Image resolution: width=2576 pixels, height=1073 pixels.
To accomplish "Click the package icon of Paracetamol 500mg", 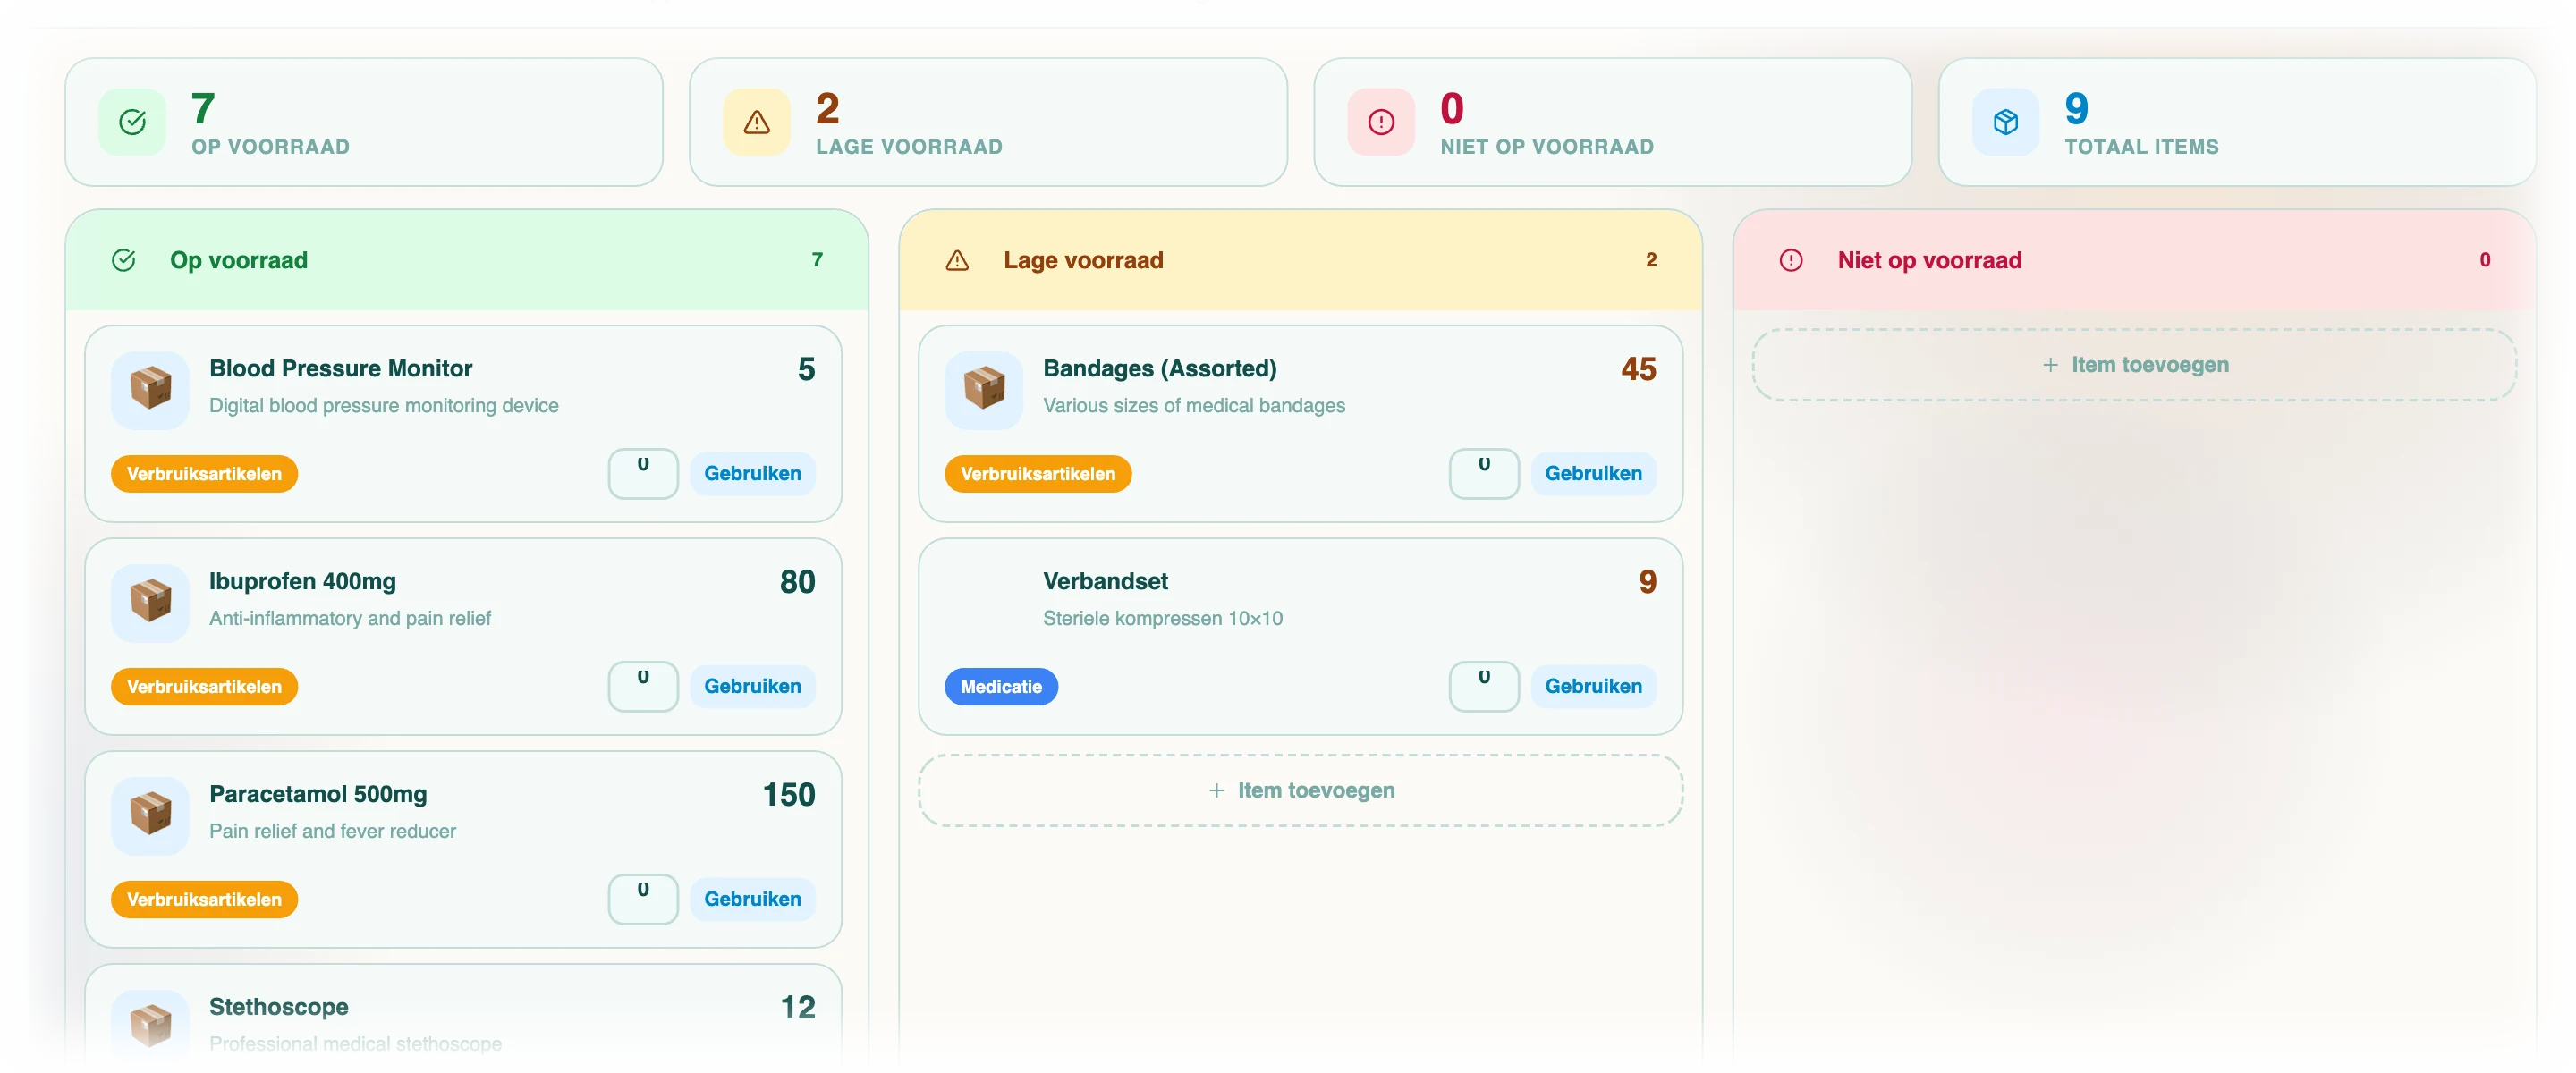I will tap(150, 815).
